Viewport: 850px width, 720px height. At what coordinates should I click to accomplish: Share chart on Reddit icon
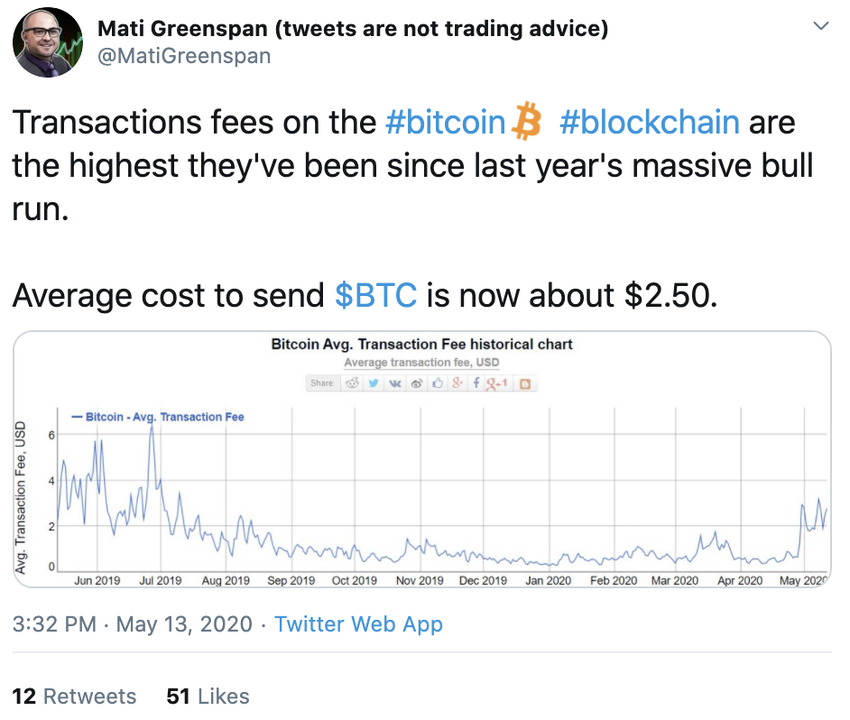(353, 383)
